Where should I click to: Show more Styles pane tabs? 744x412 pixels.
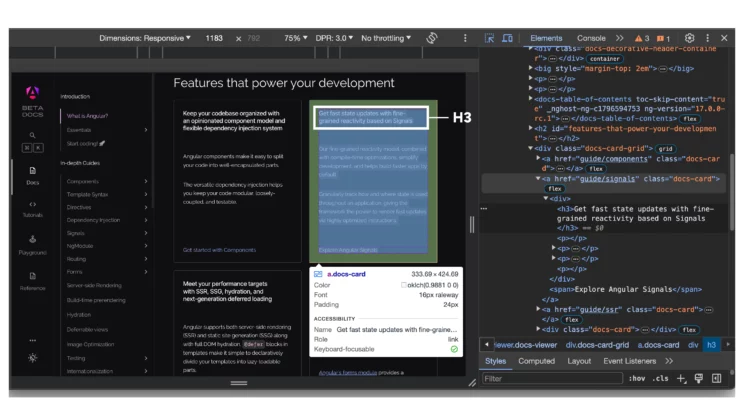(x=669, y=361)
